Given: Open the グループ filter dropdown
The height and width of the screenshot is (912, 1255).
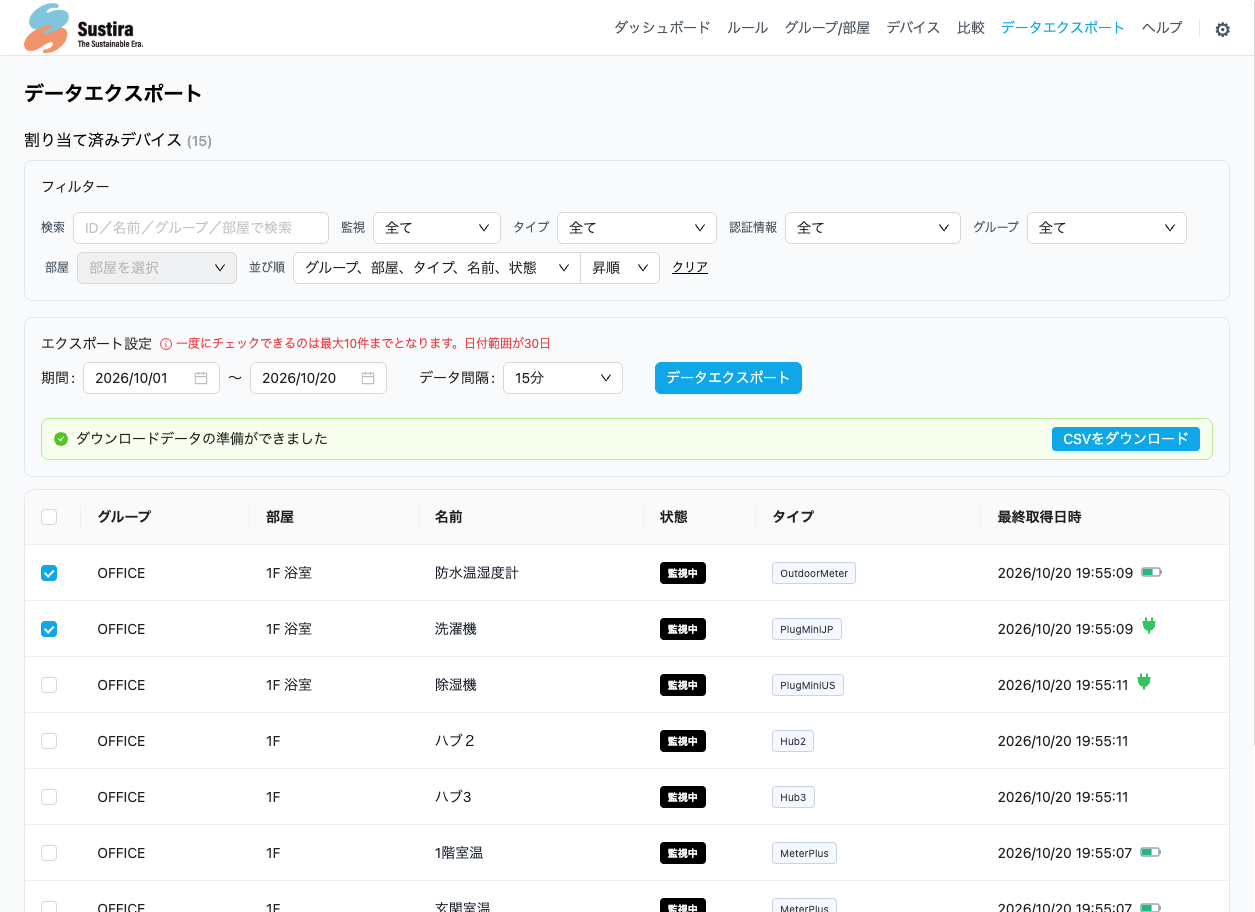Looking at the screenshot, I should tap(1107, 228).
